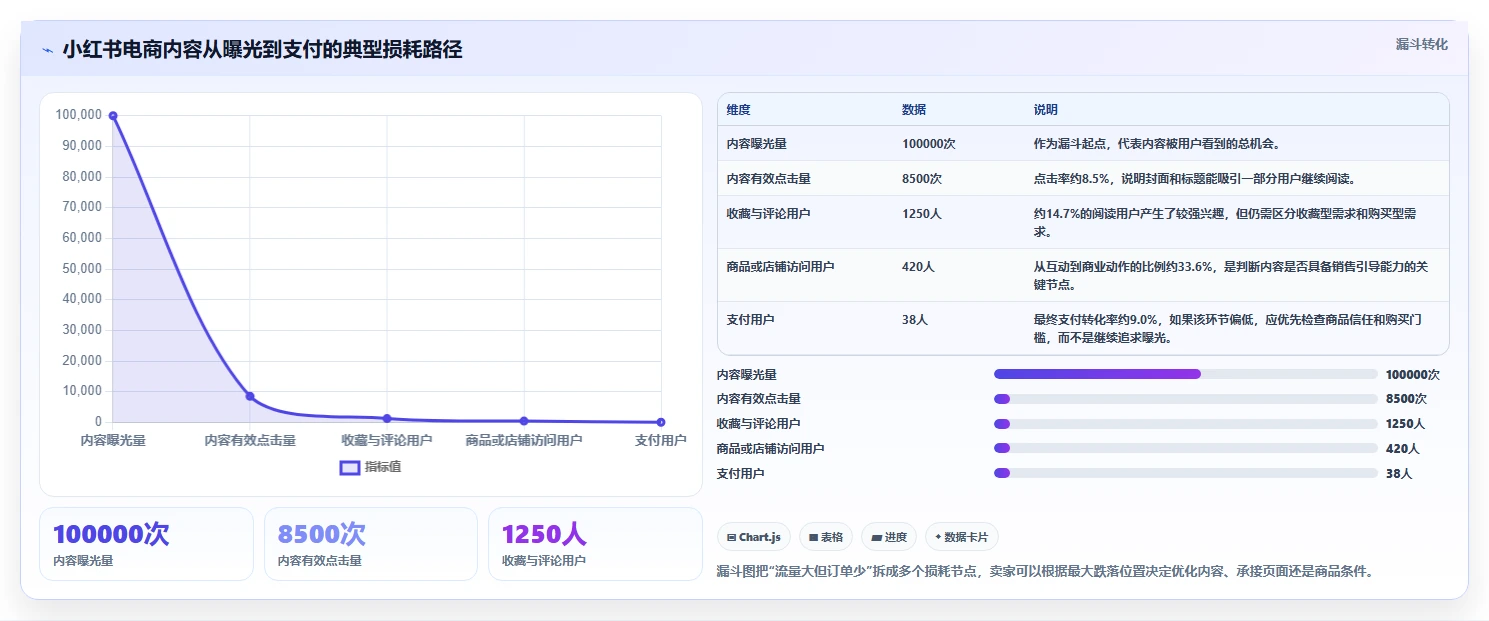Click the 商品或店铺访问用户 table row label
Screen dimensions: 1489x621
pos(781,267)
